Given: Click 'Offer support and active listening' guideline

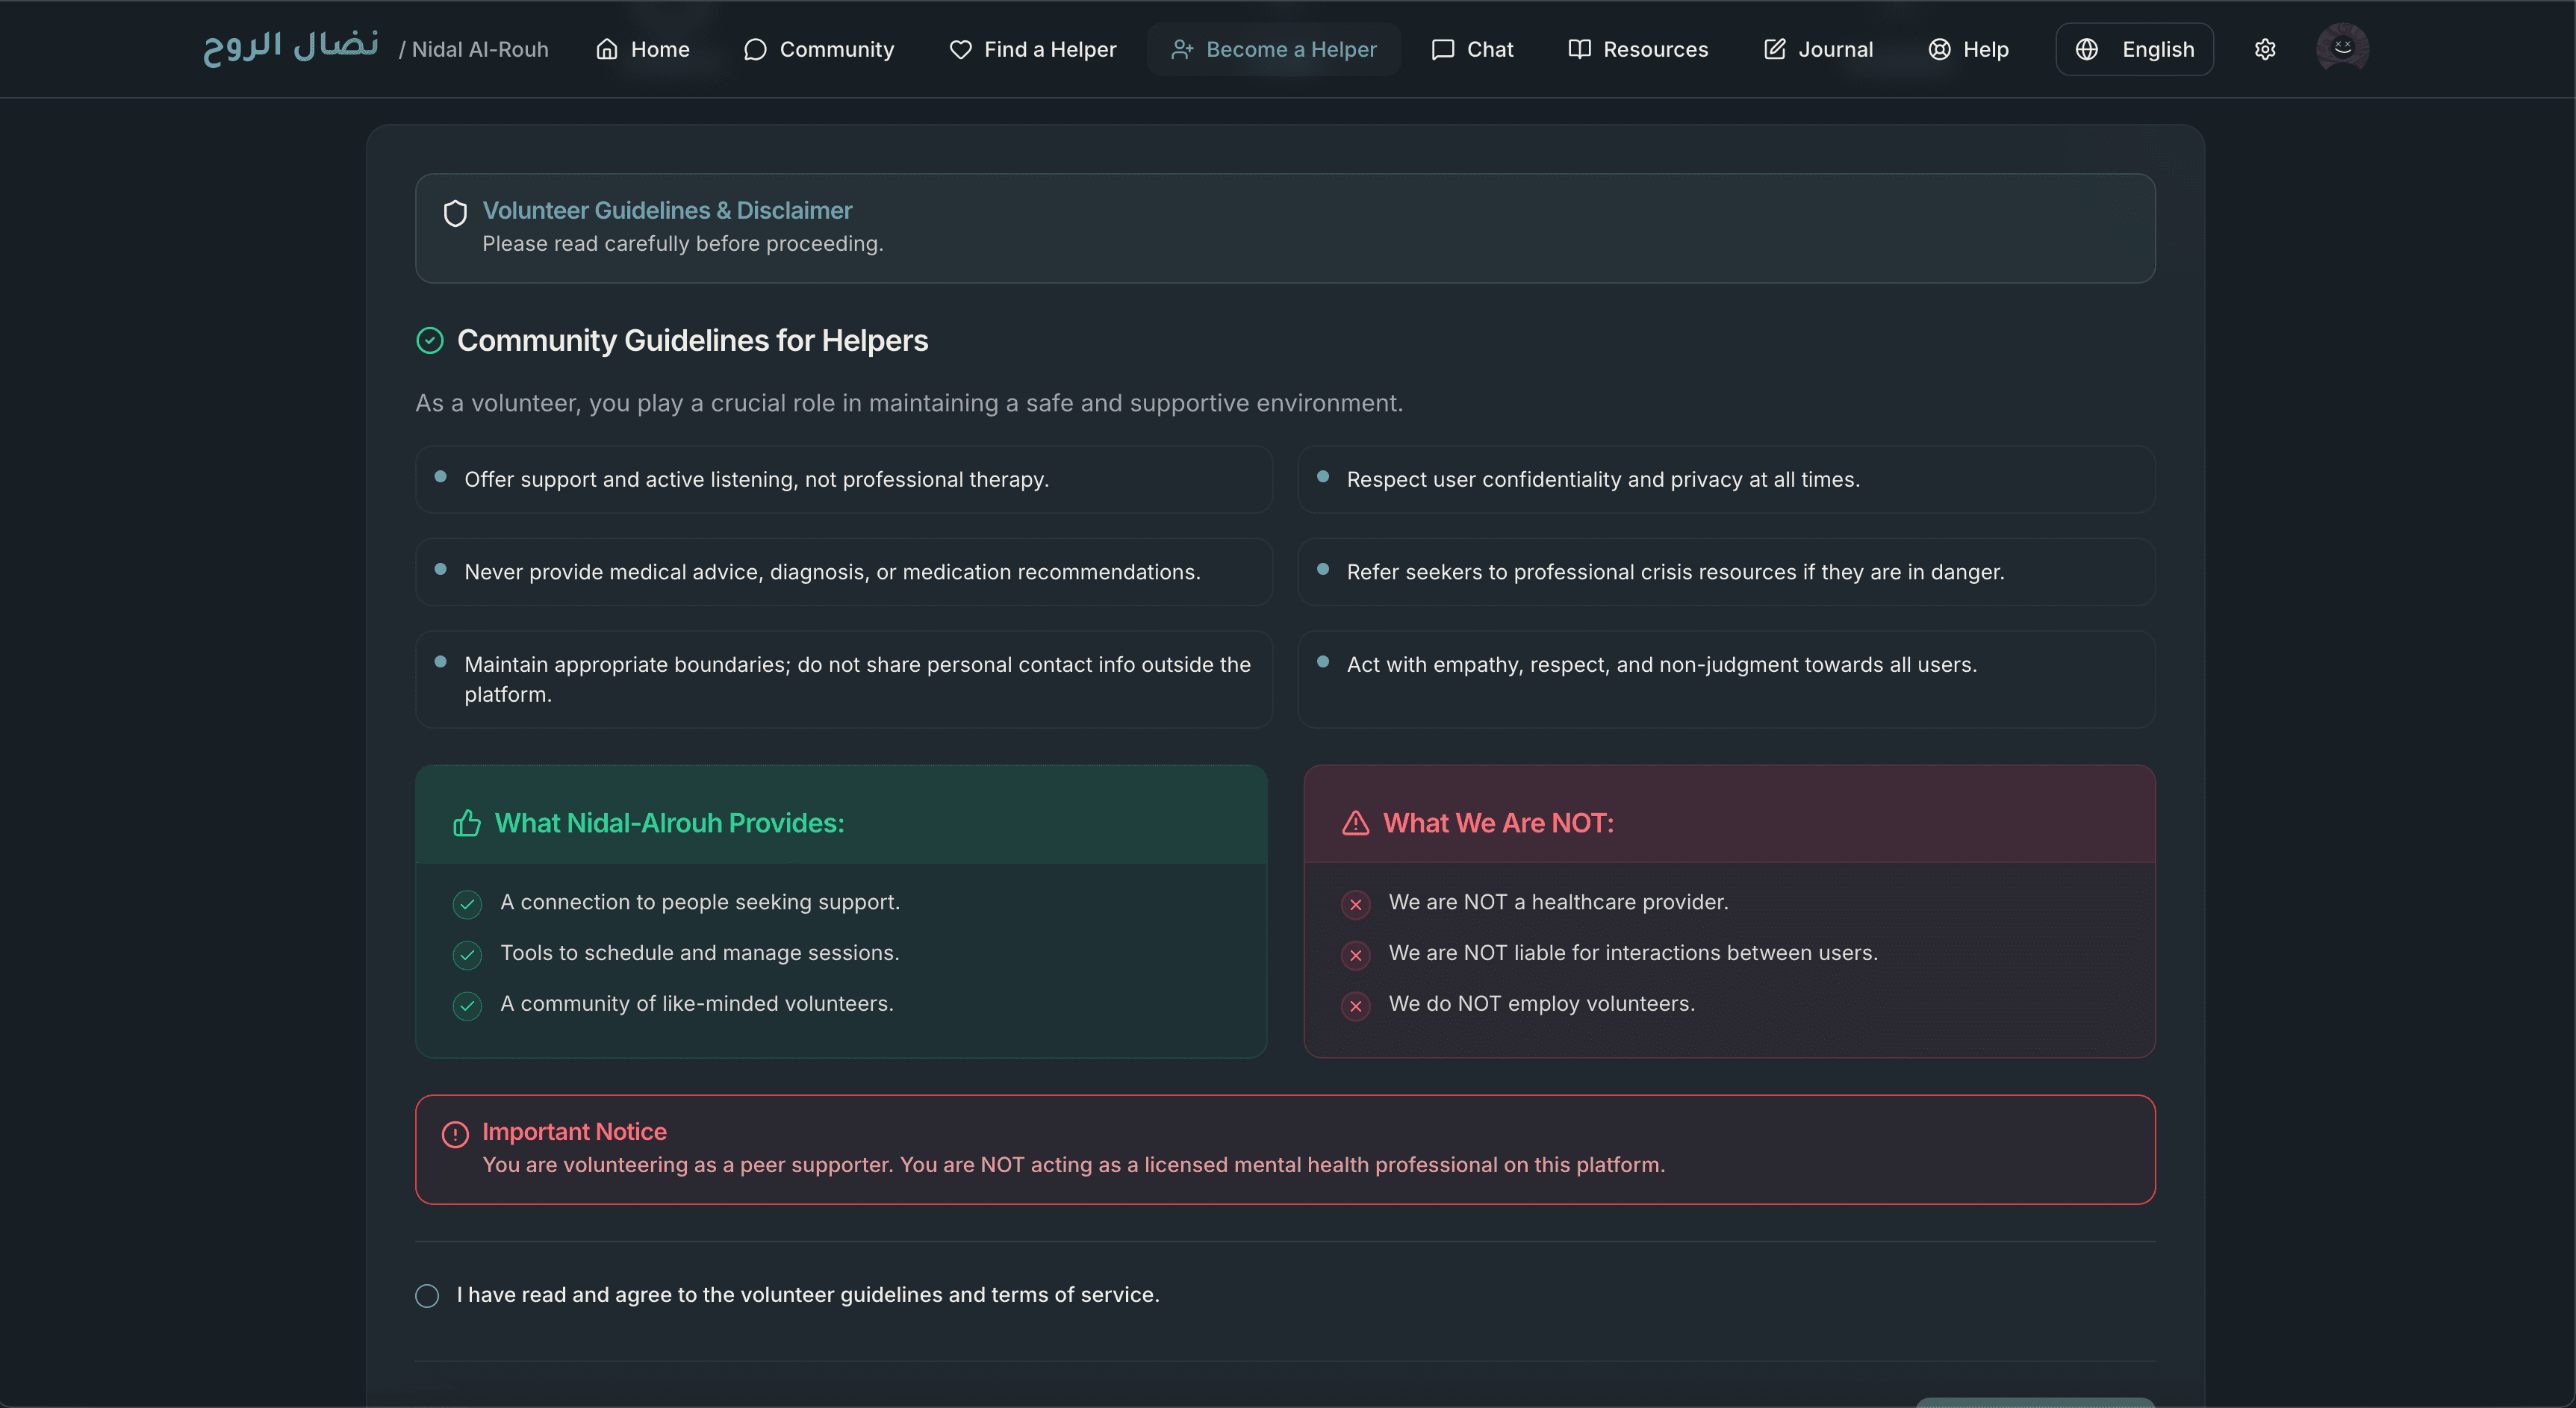Looking at the screenshot, I should (844, 480).
